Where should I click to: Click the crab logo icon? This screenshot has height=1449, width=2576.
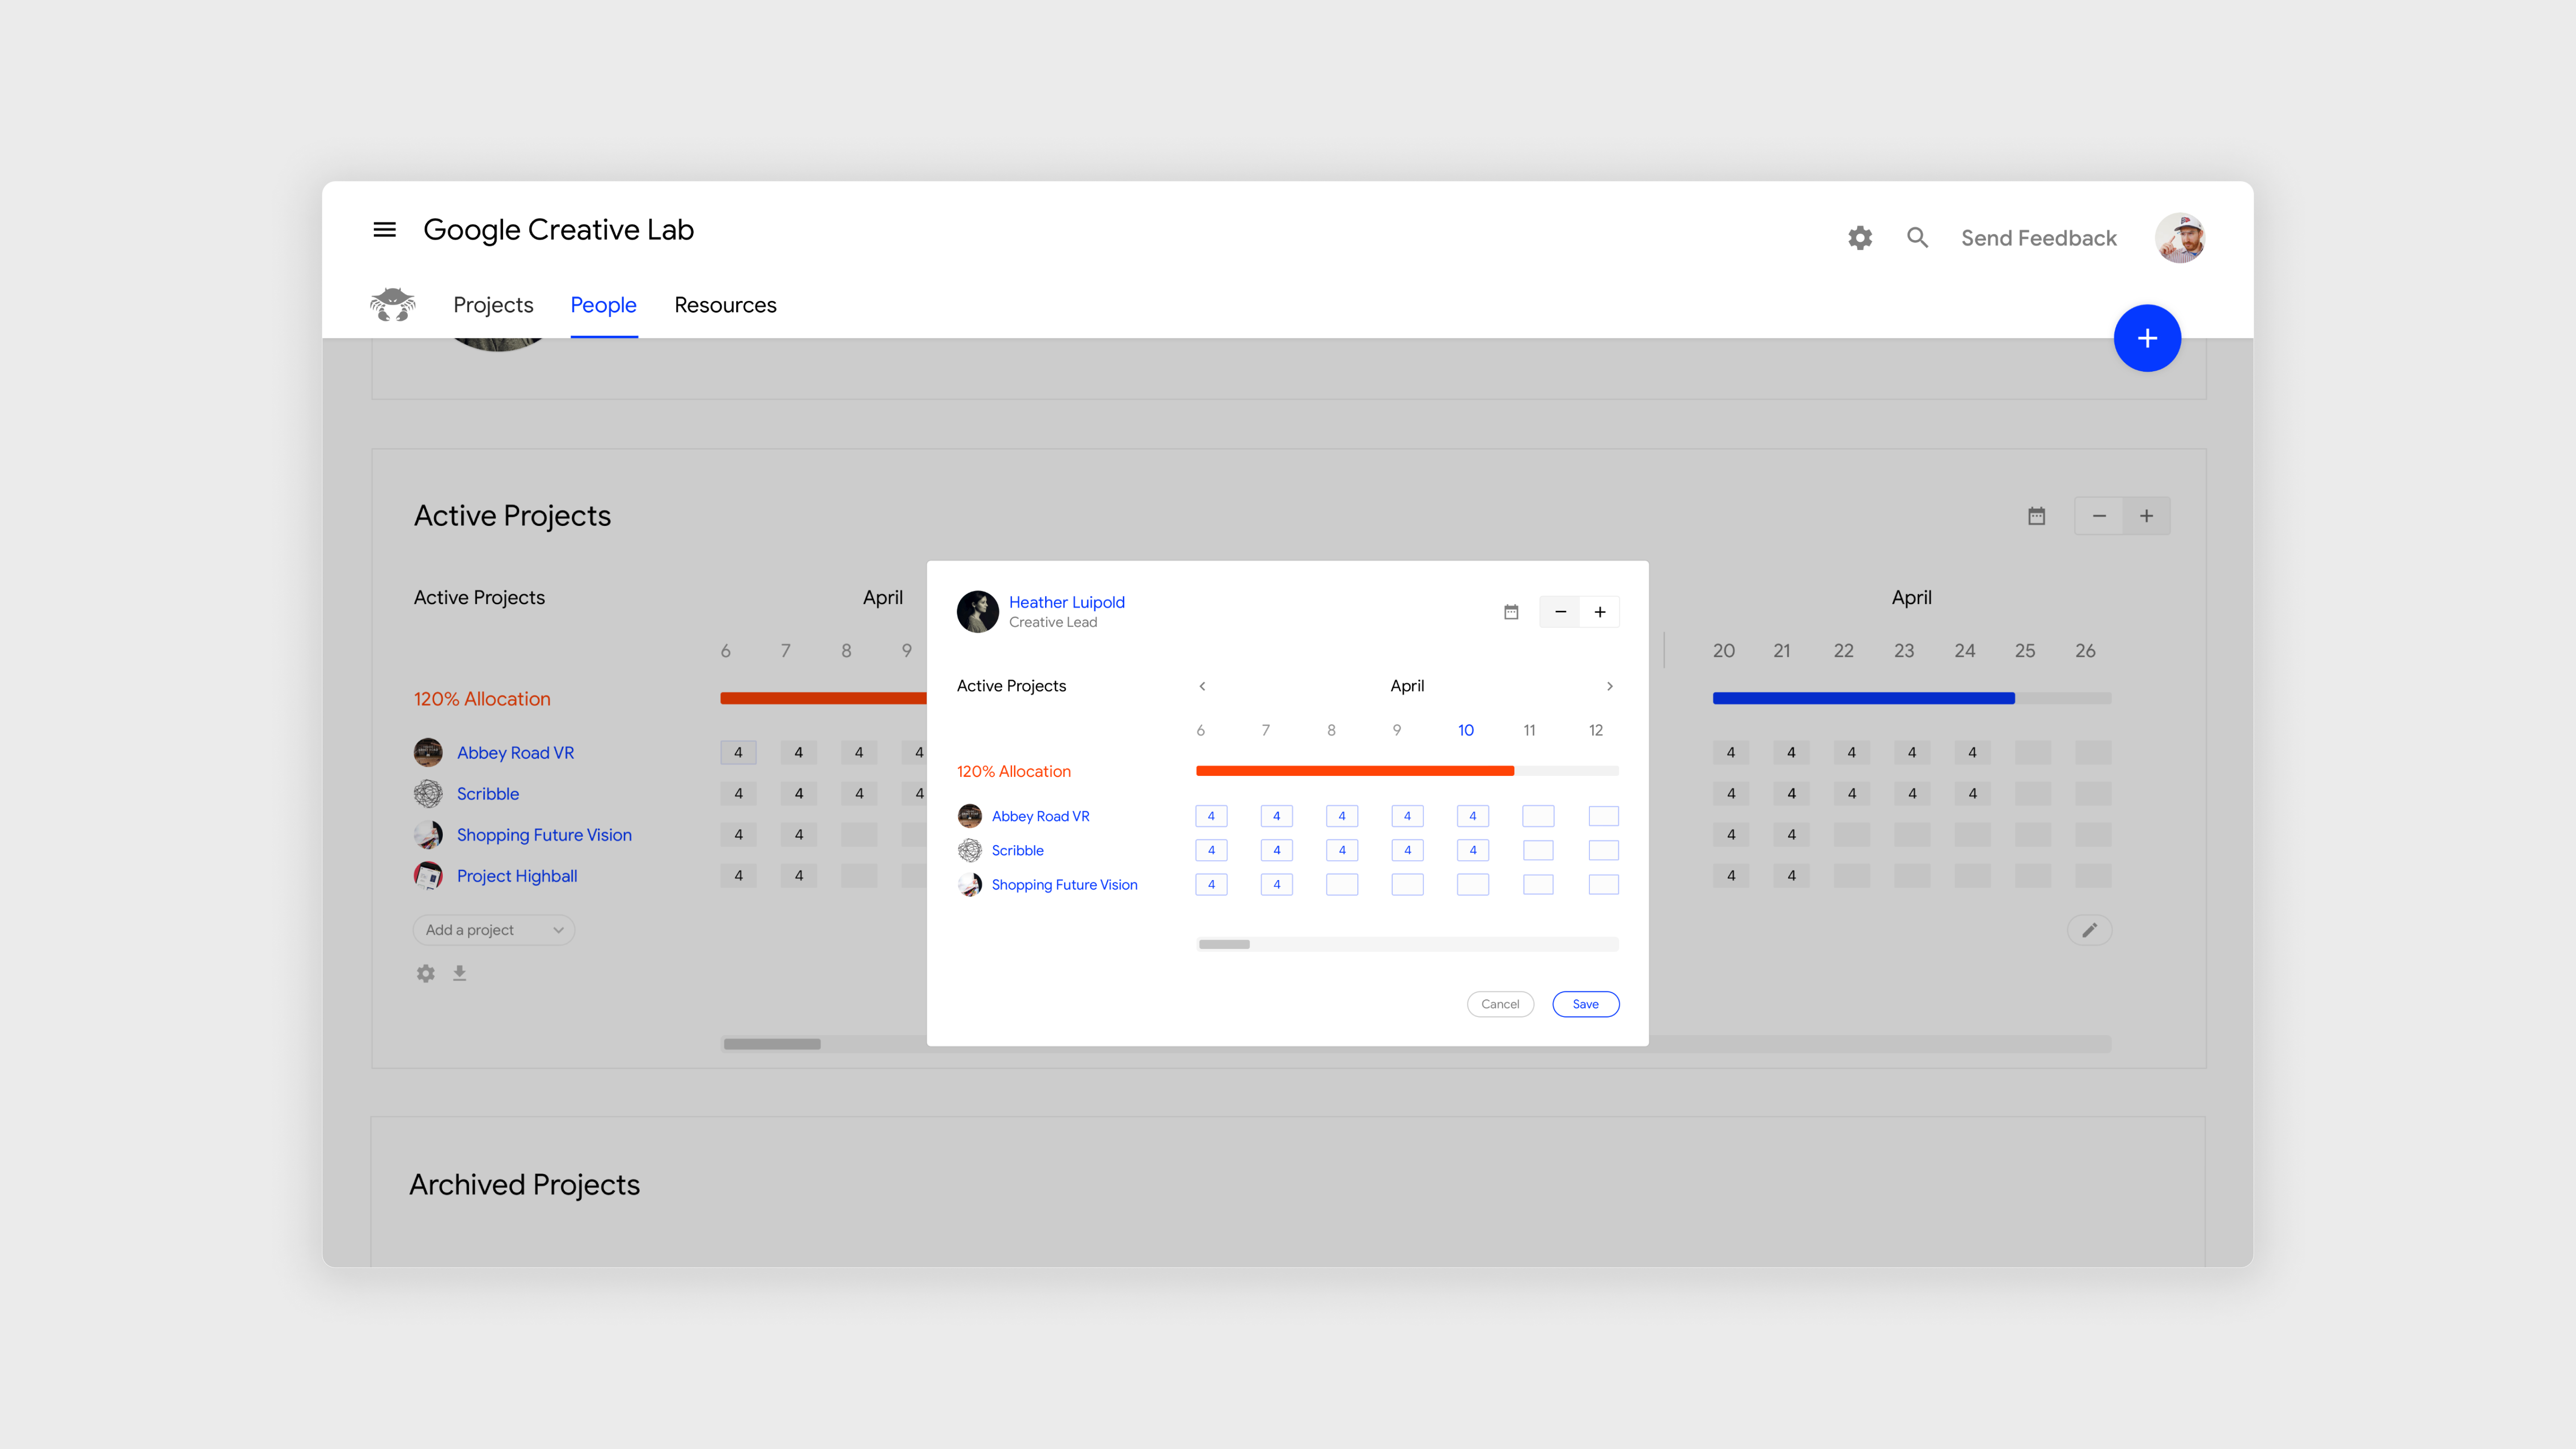coord(392,305)
